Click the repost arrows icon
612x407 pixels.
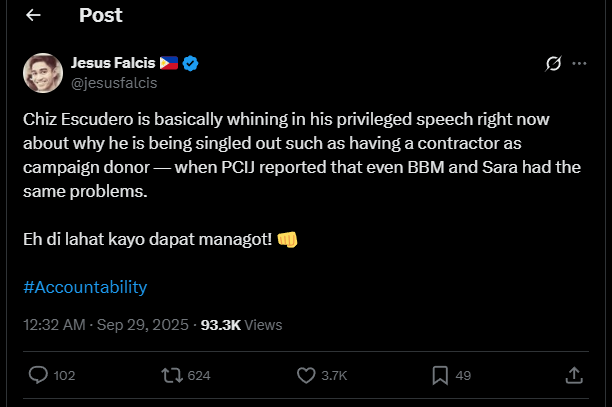coord(171,375)
